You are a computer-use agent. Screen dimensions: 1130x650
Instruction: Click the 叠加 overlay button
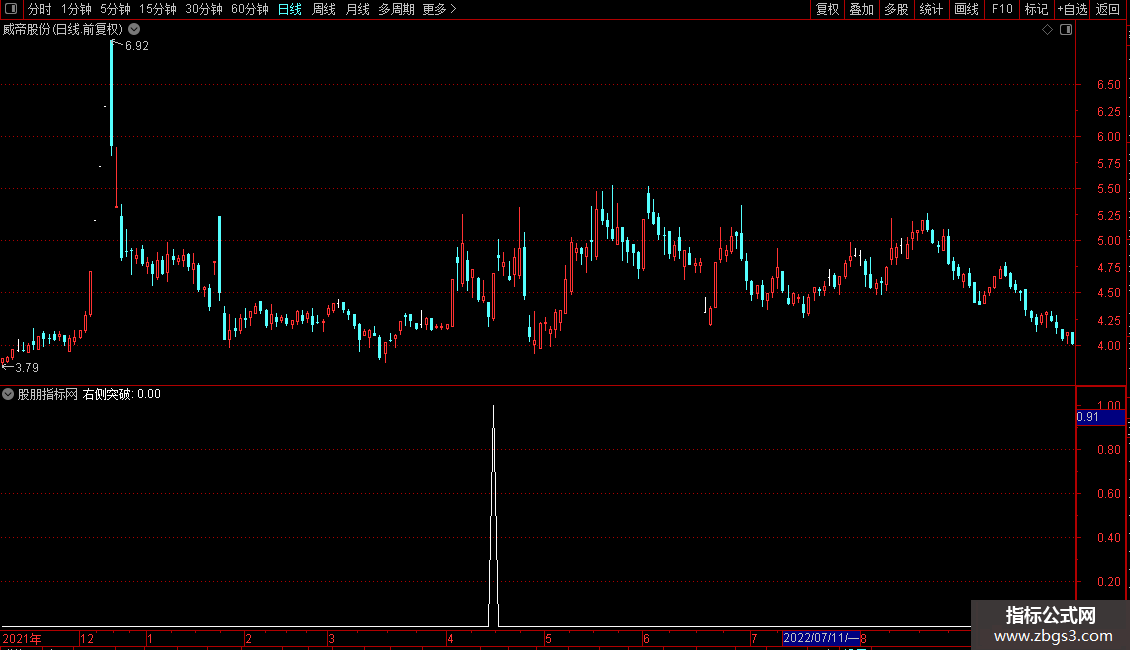click(861, 9)
